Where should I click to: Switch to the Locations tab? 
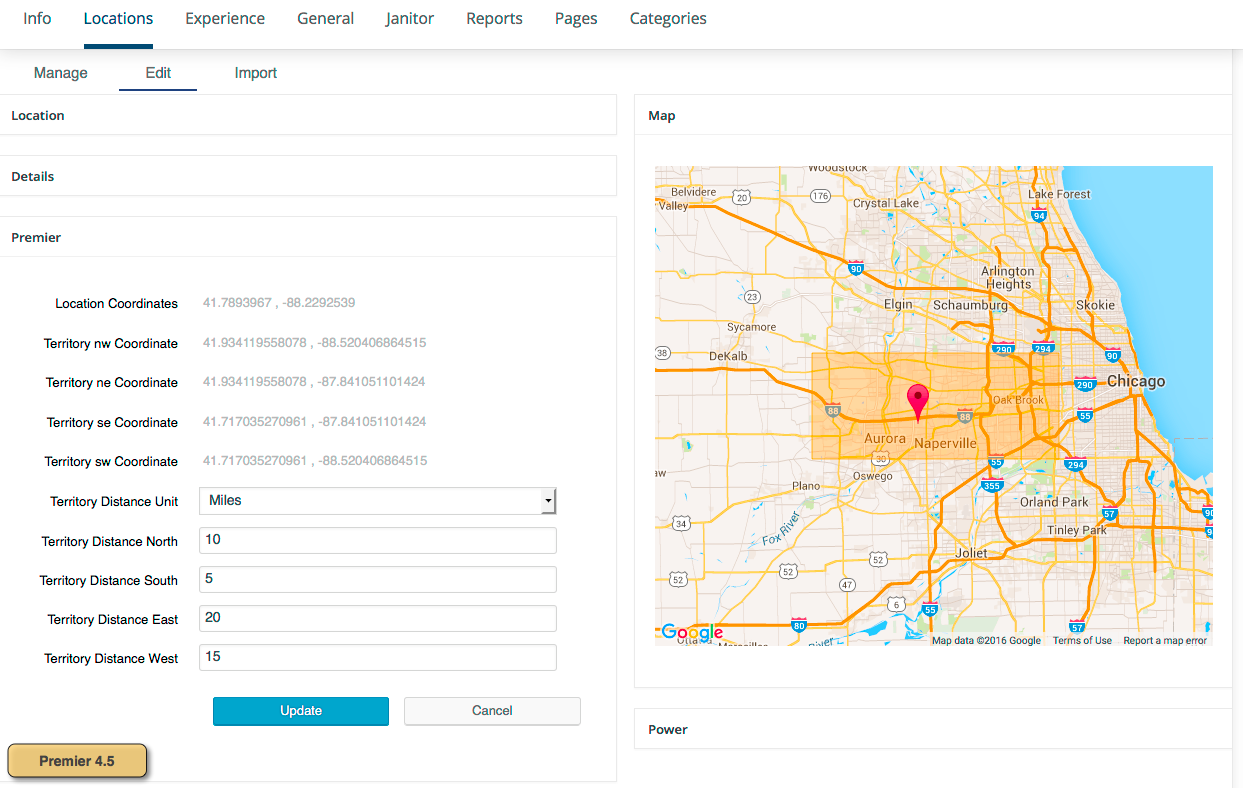118,19
